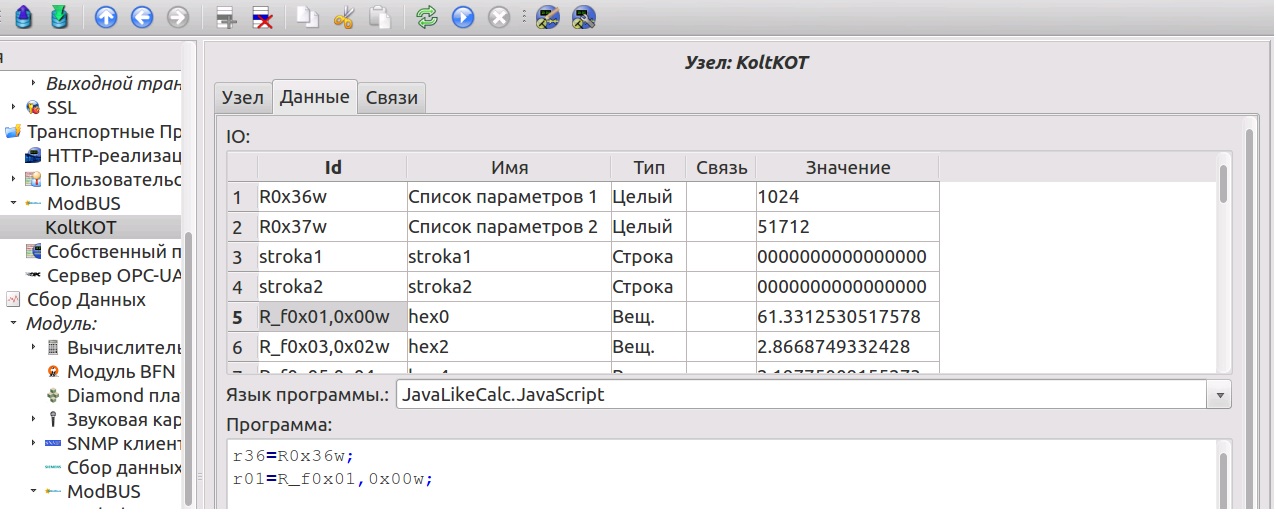The image size is (1276, 513).
Task: Switch to the Связи tab
Action: click(x=392, y=97)
